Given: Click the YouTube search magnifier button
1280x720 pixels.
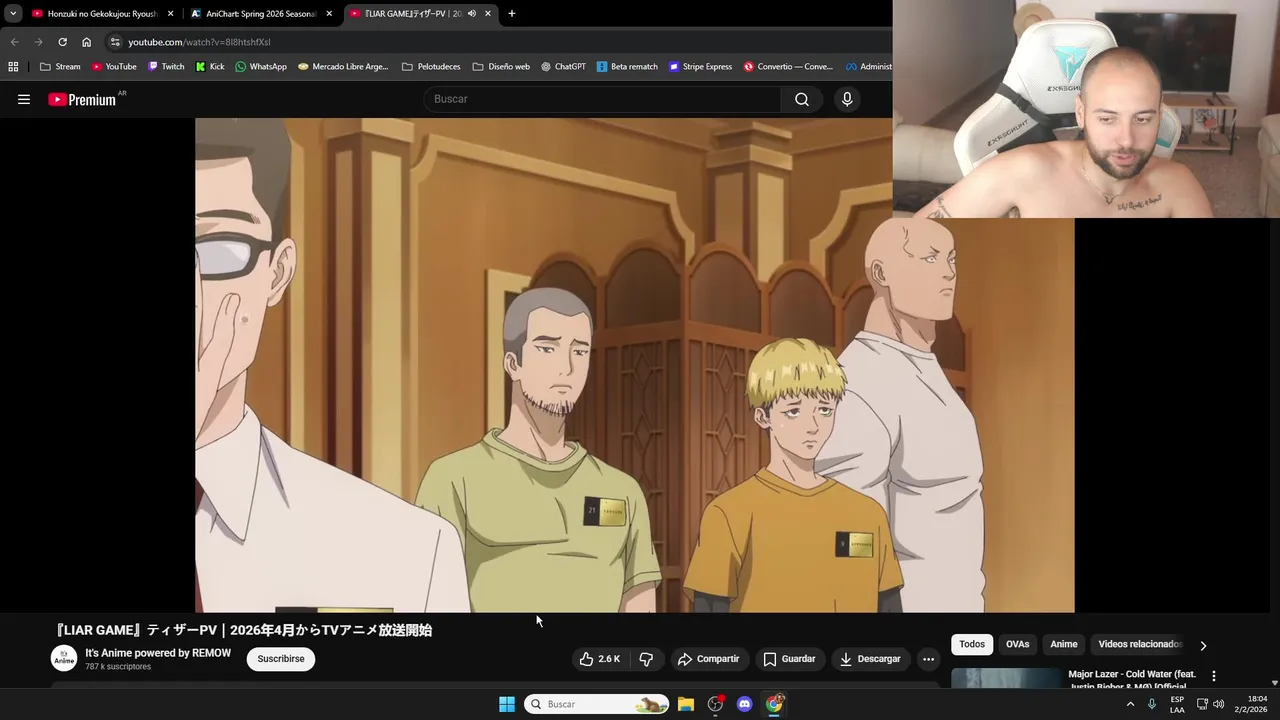Looking at the screenshot, I should click(x=802, y=99).
